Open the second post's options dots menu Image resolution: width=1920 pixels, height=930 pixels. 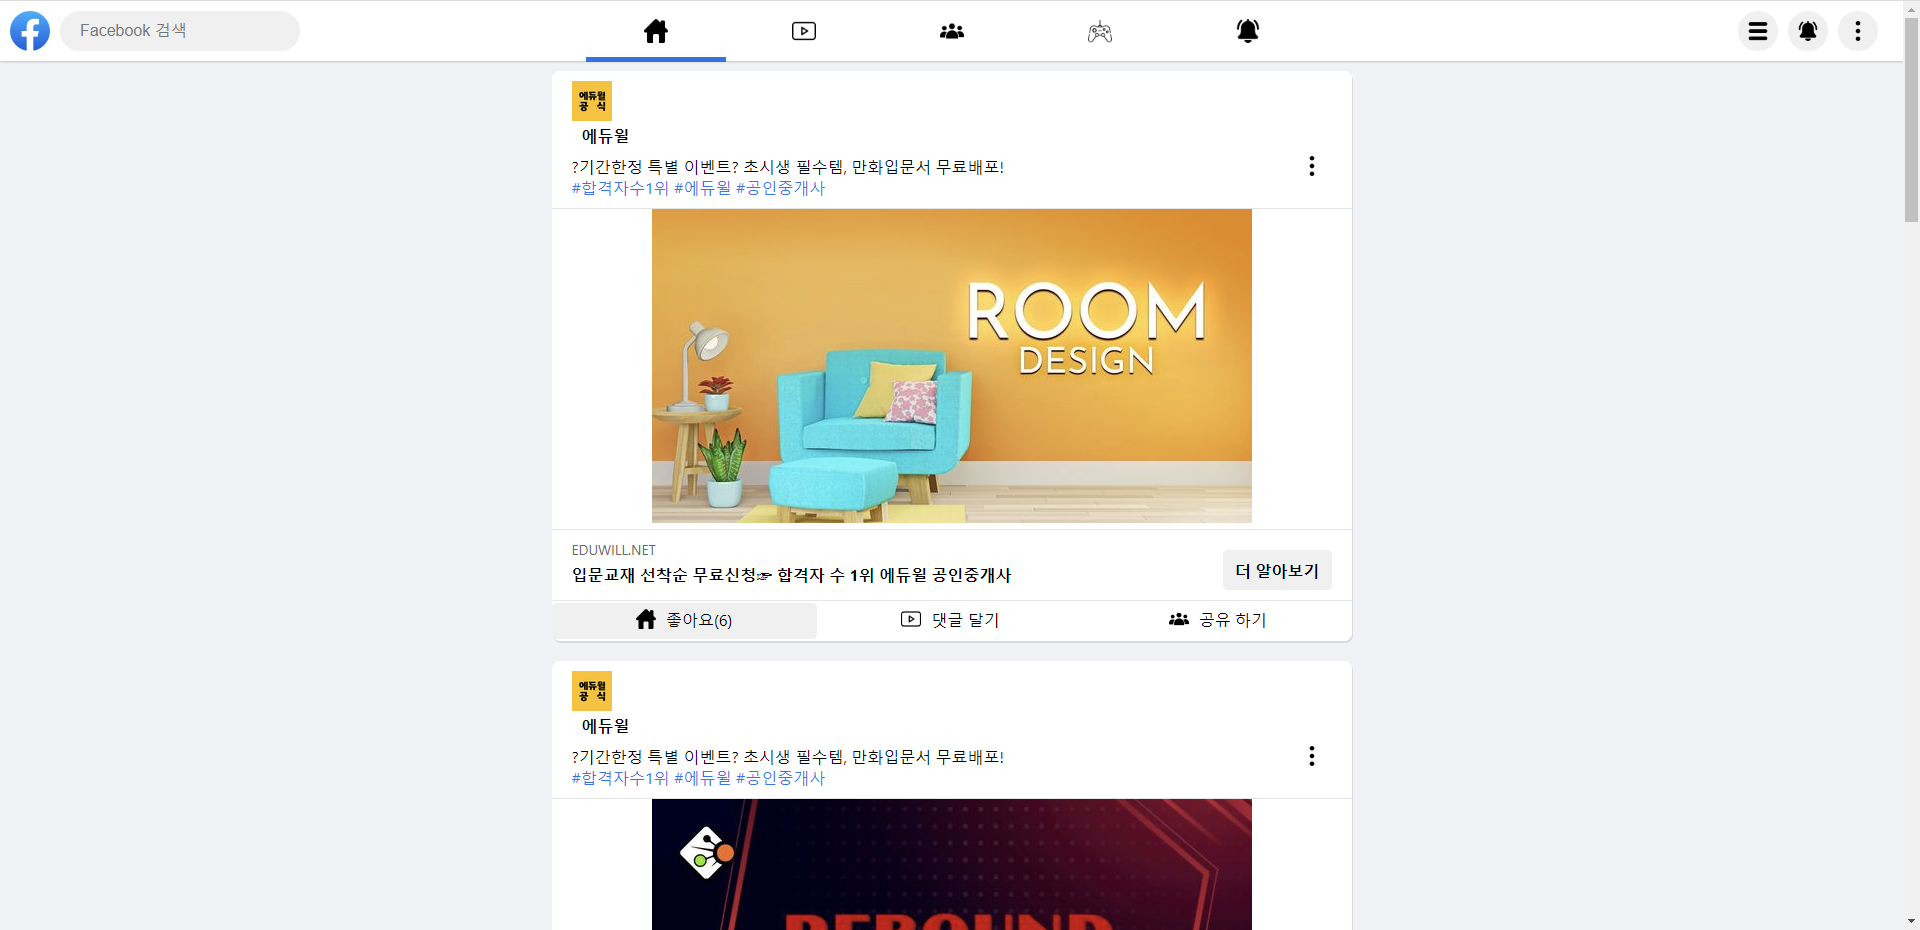click(1312, 756)
